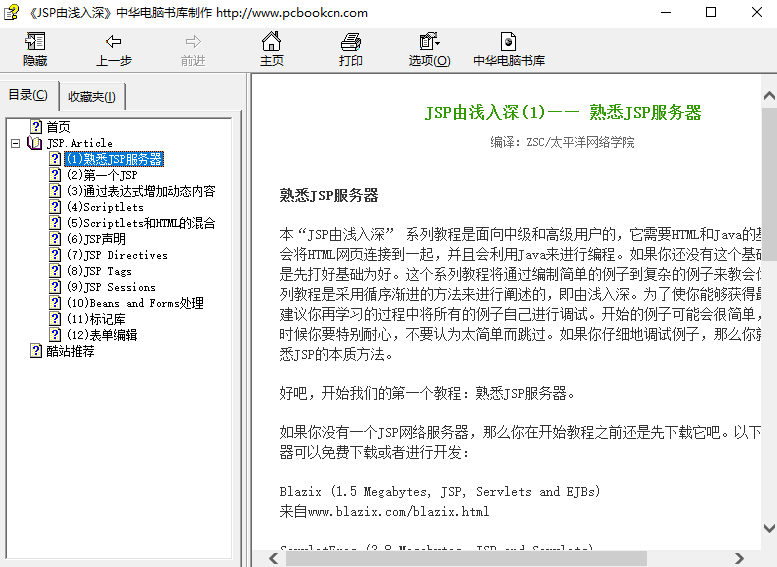
Task: Click the book icon beside JSP.Article
Action: (x=36, y=143)
